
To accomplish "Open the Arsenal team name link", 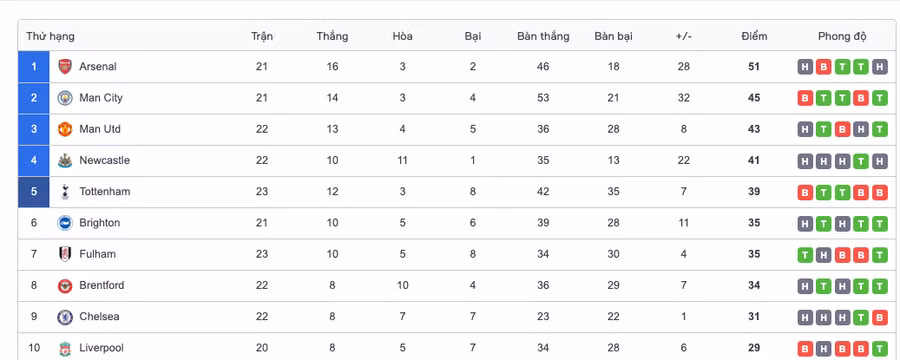I will [x=98, y=67].
